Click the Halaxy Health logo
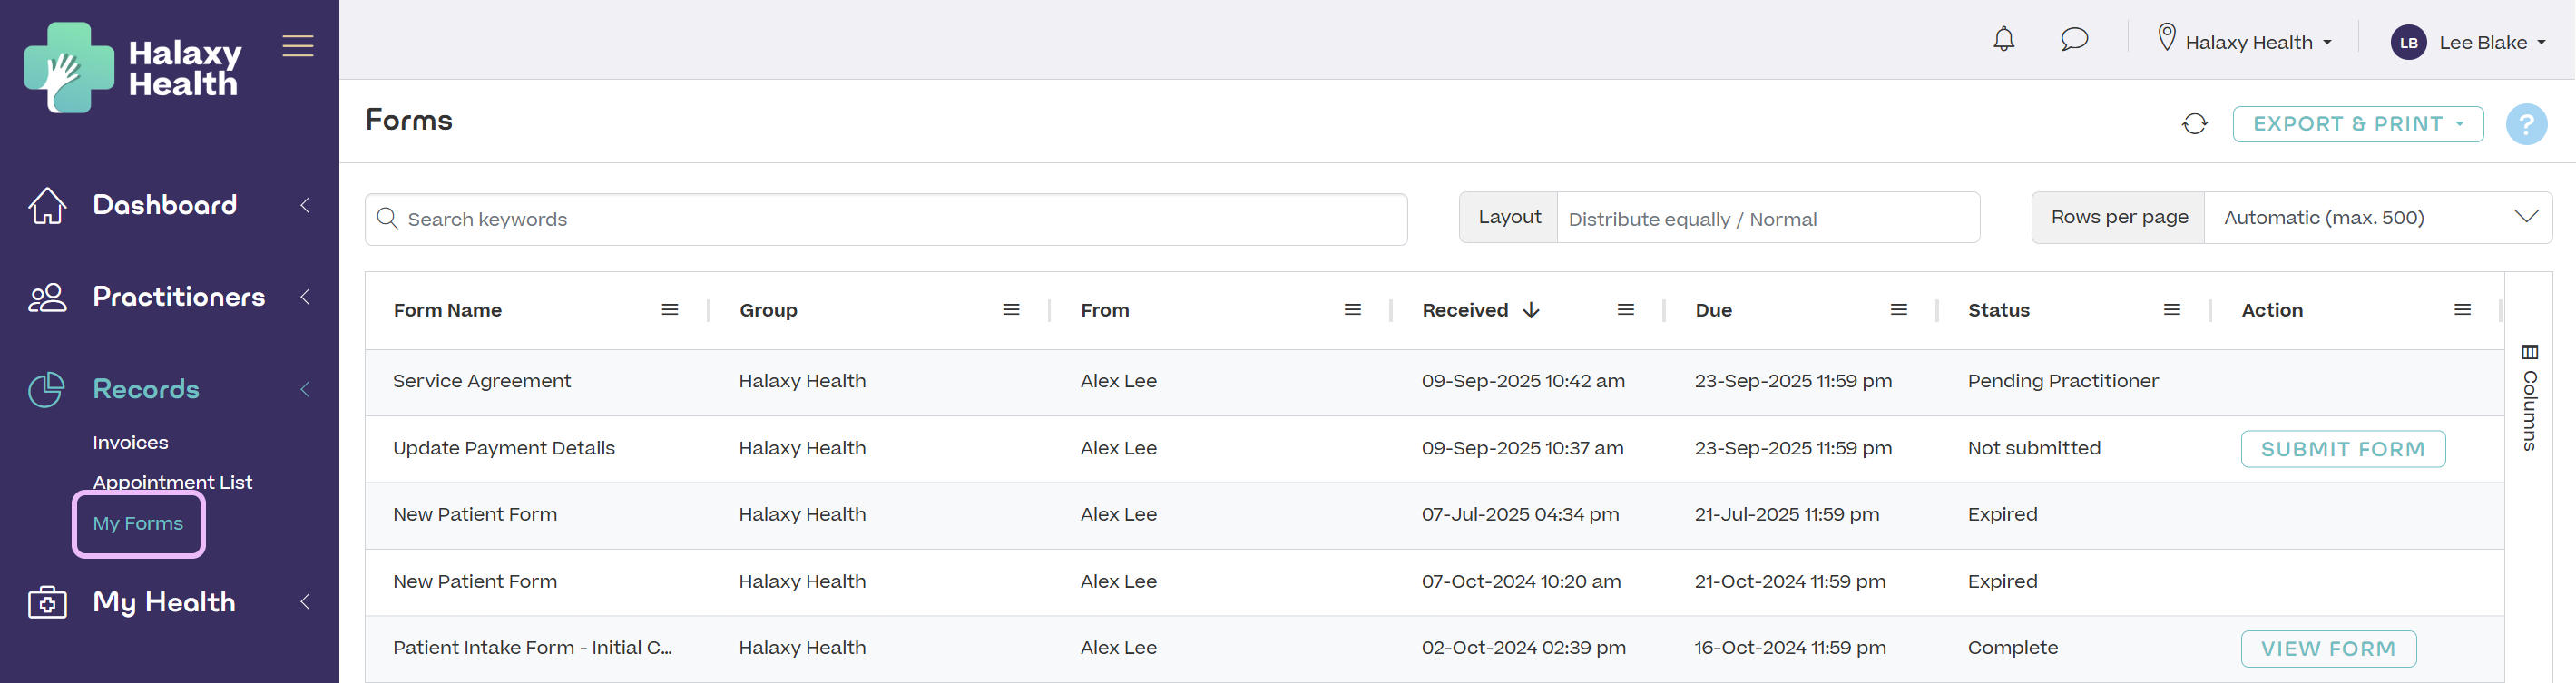 click(x=133, y=68)
